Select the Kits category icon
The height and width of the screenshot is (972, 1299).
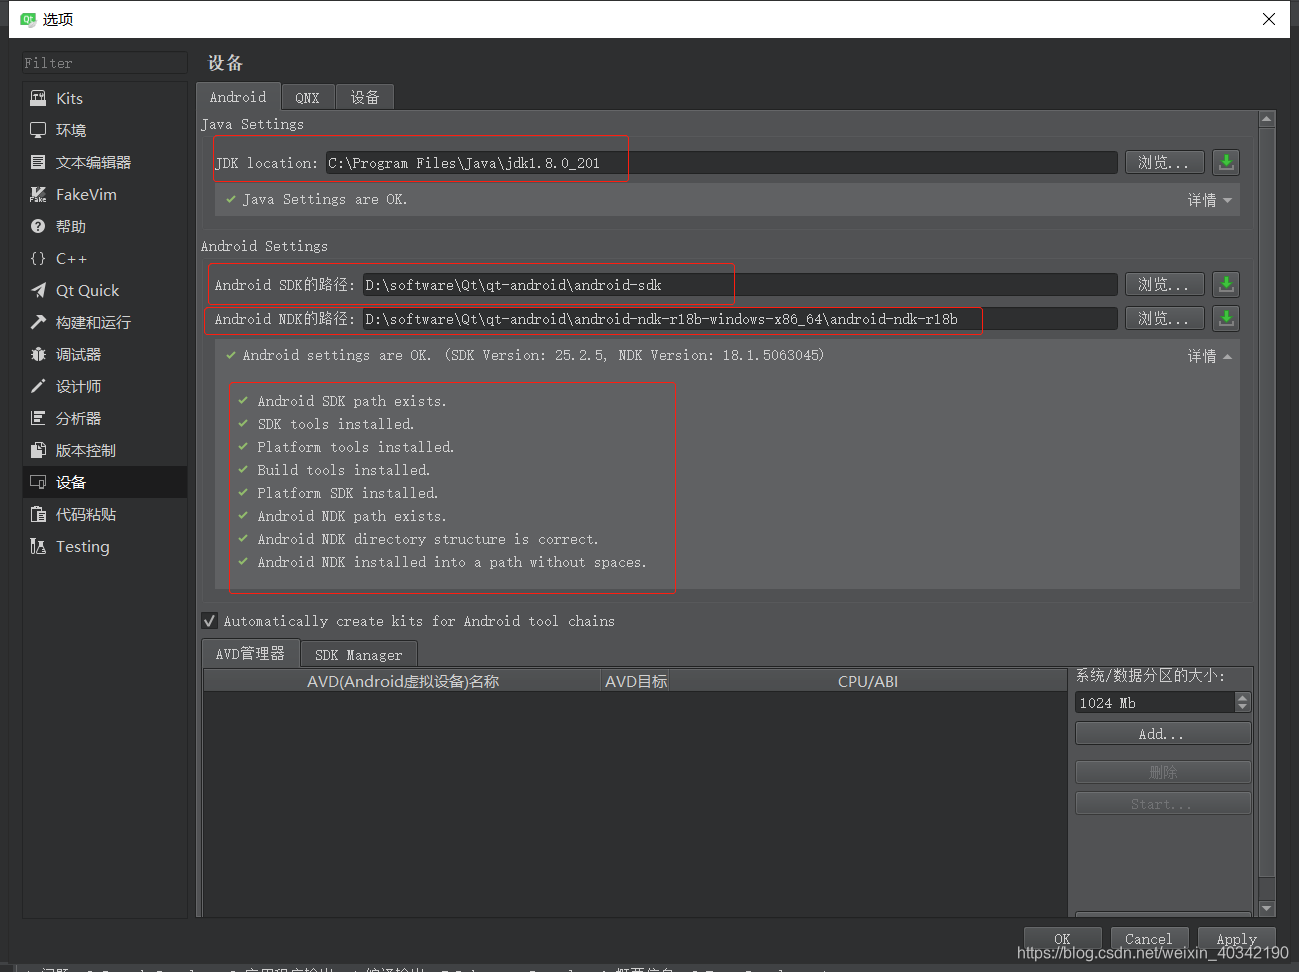coord(38,98)
